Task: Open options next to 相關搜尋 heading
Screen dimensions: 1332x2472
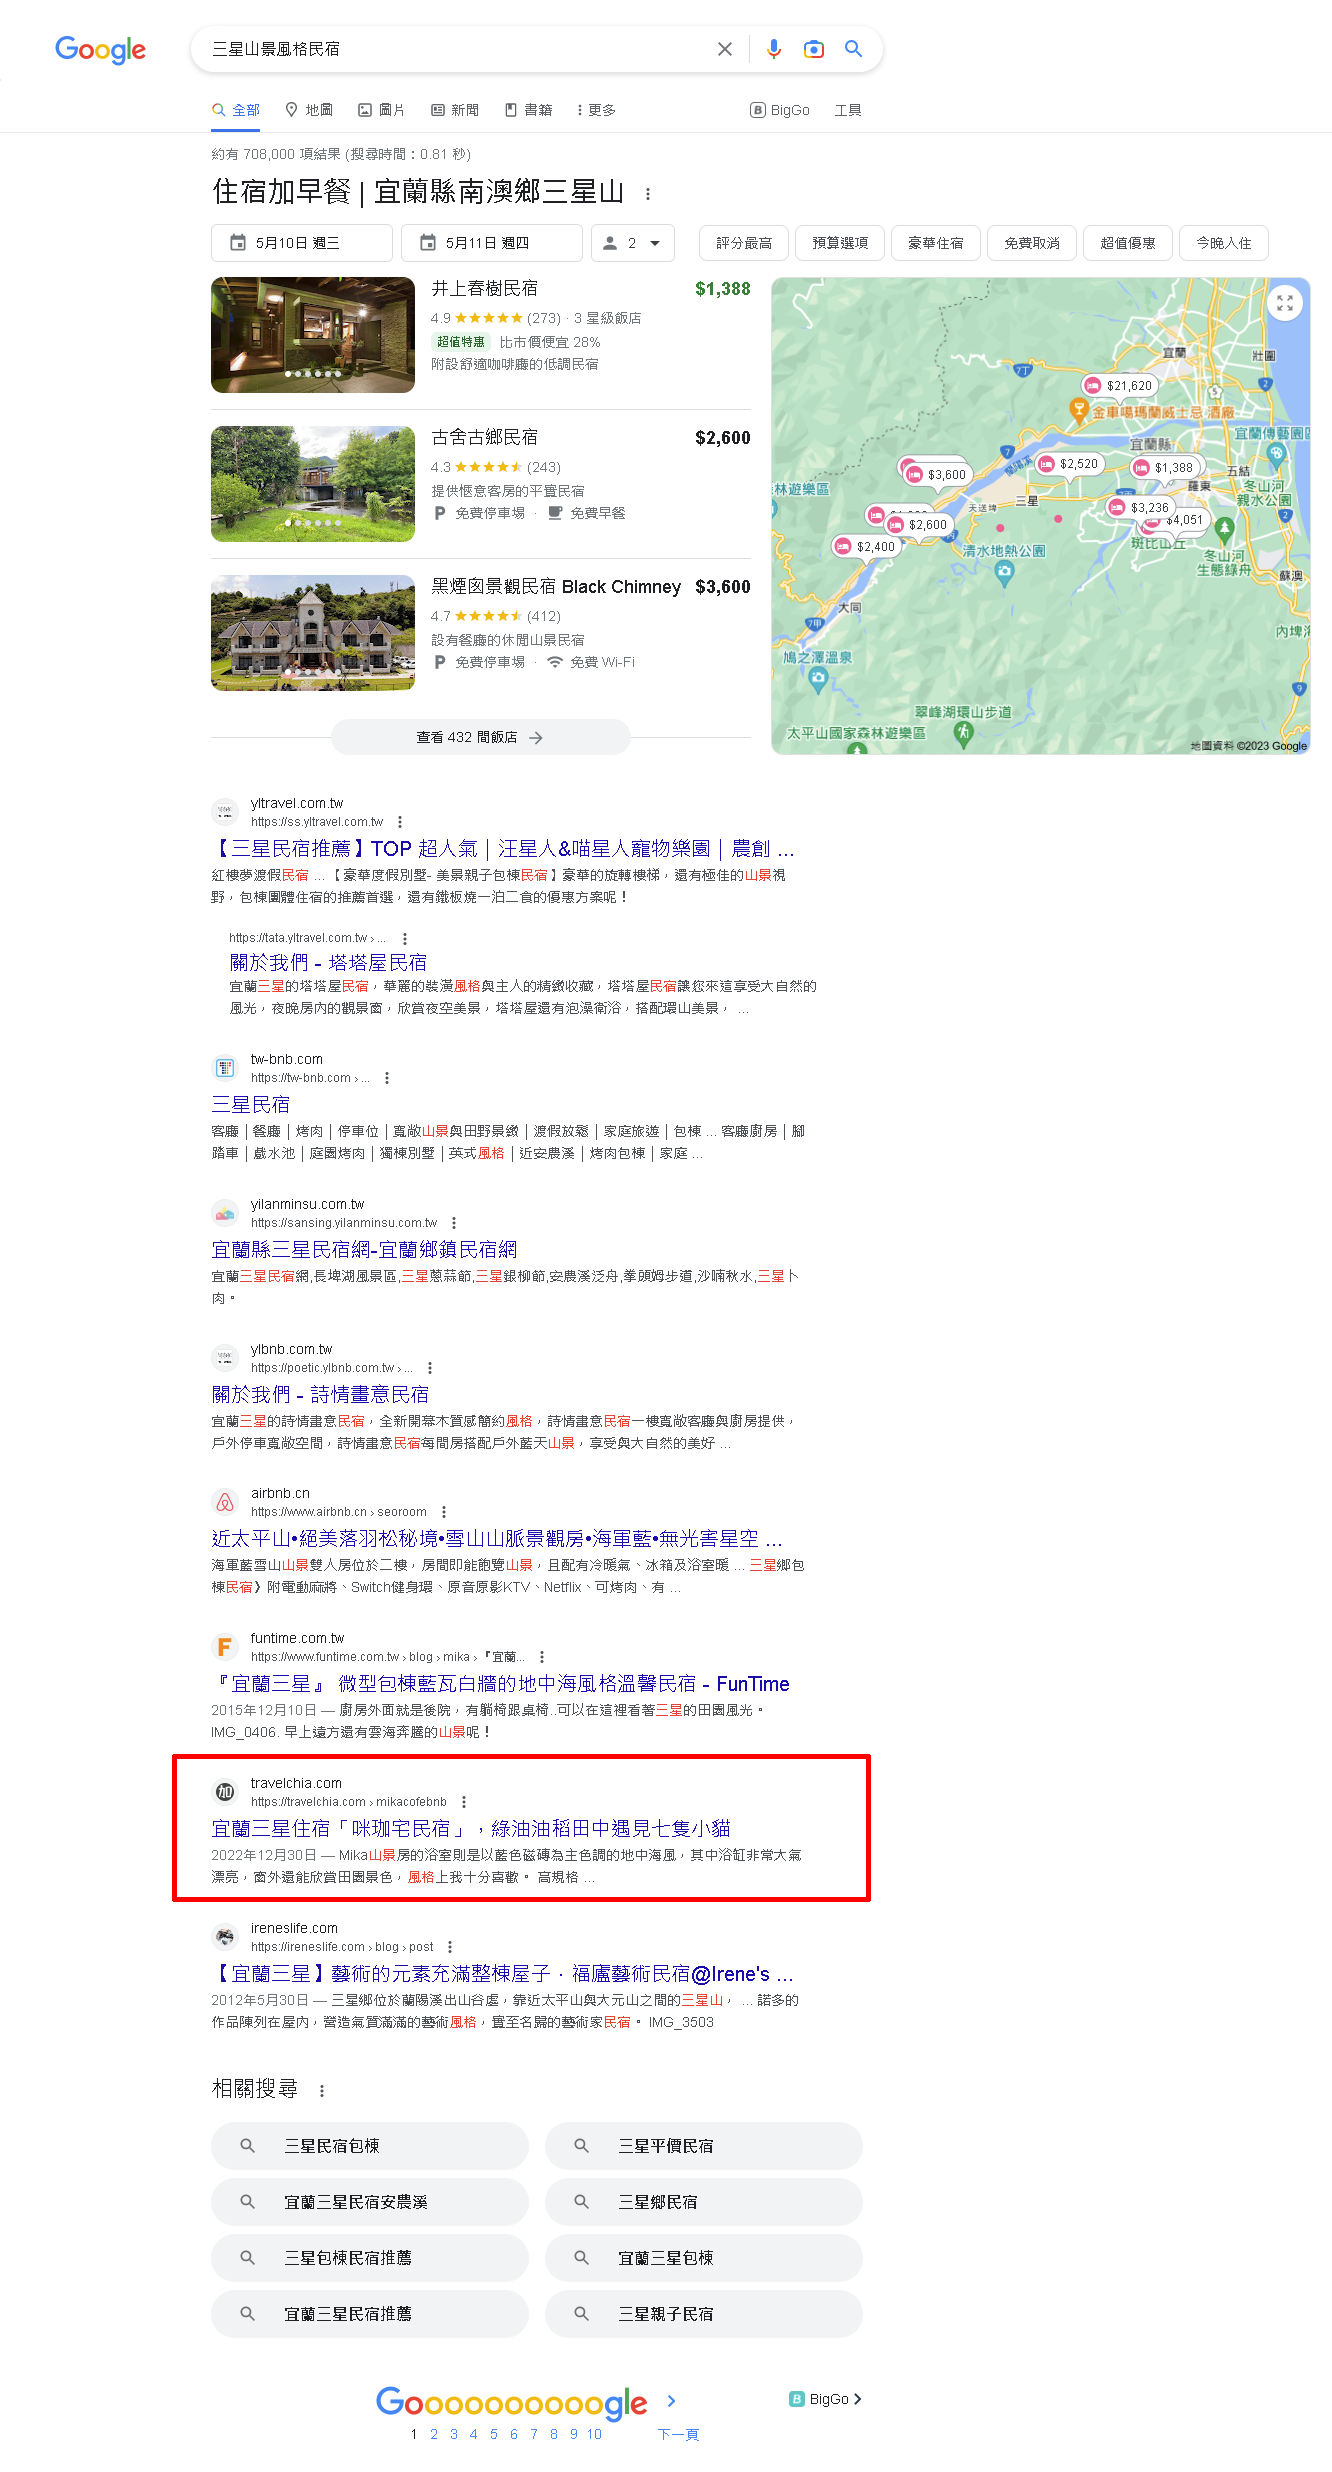Action: coord(322,2090)
